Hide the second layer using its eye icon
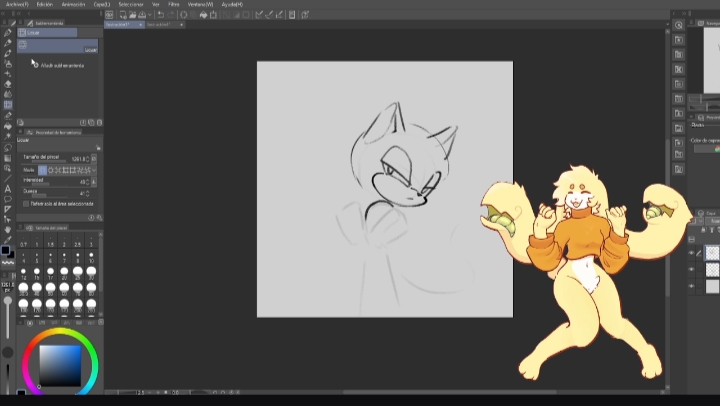This screenshot has width=720, height=406. (x=690, y=269)
